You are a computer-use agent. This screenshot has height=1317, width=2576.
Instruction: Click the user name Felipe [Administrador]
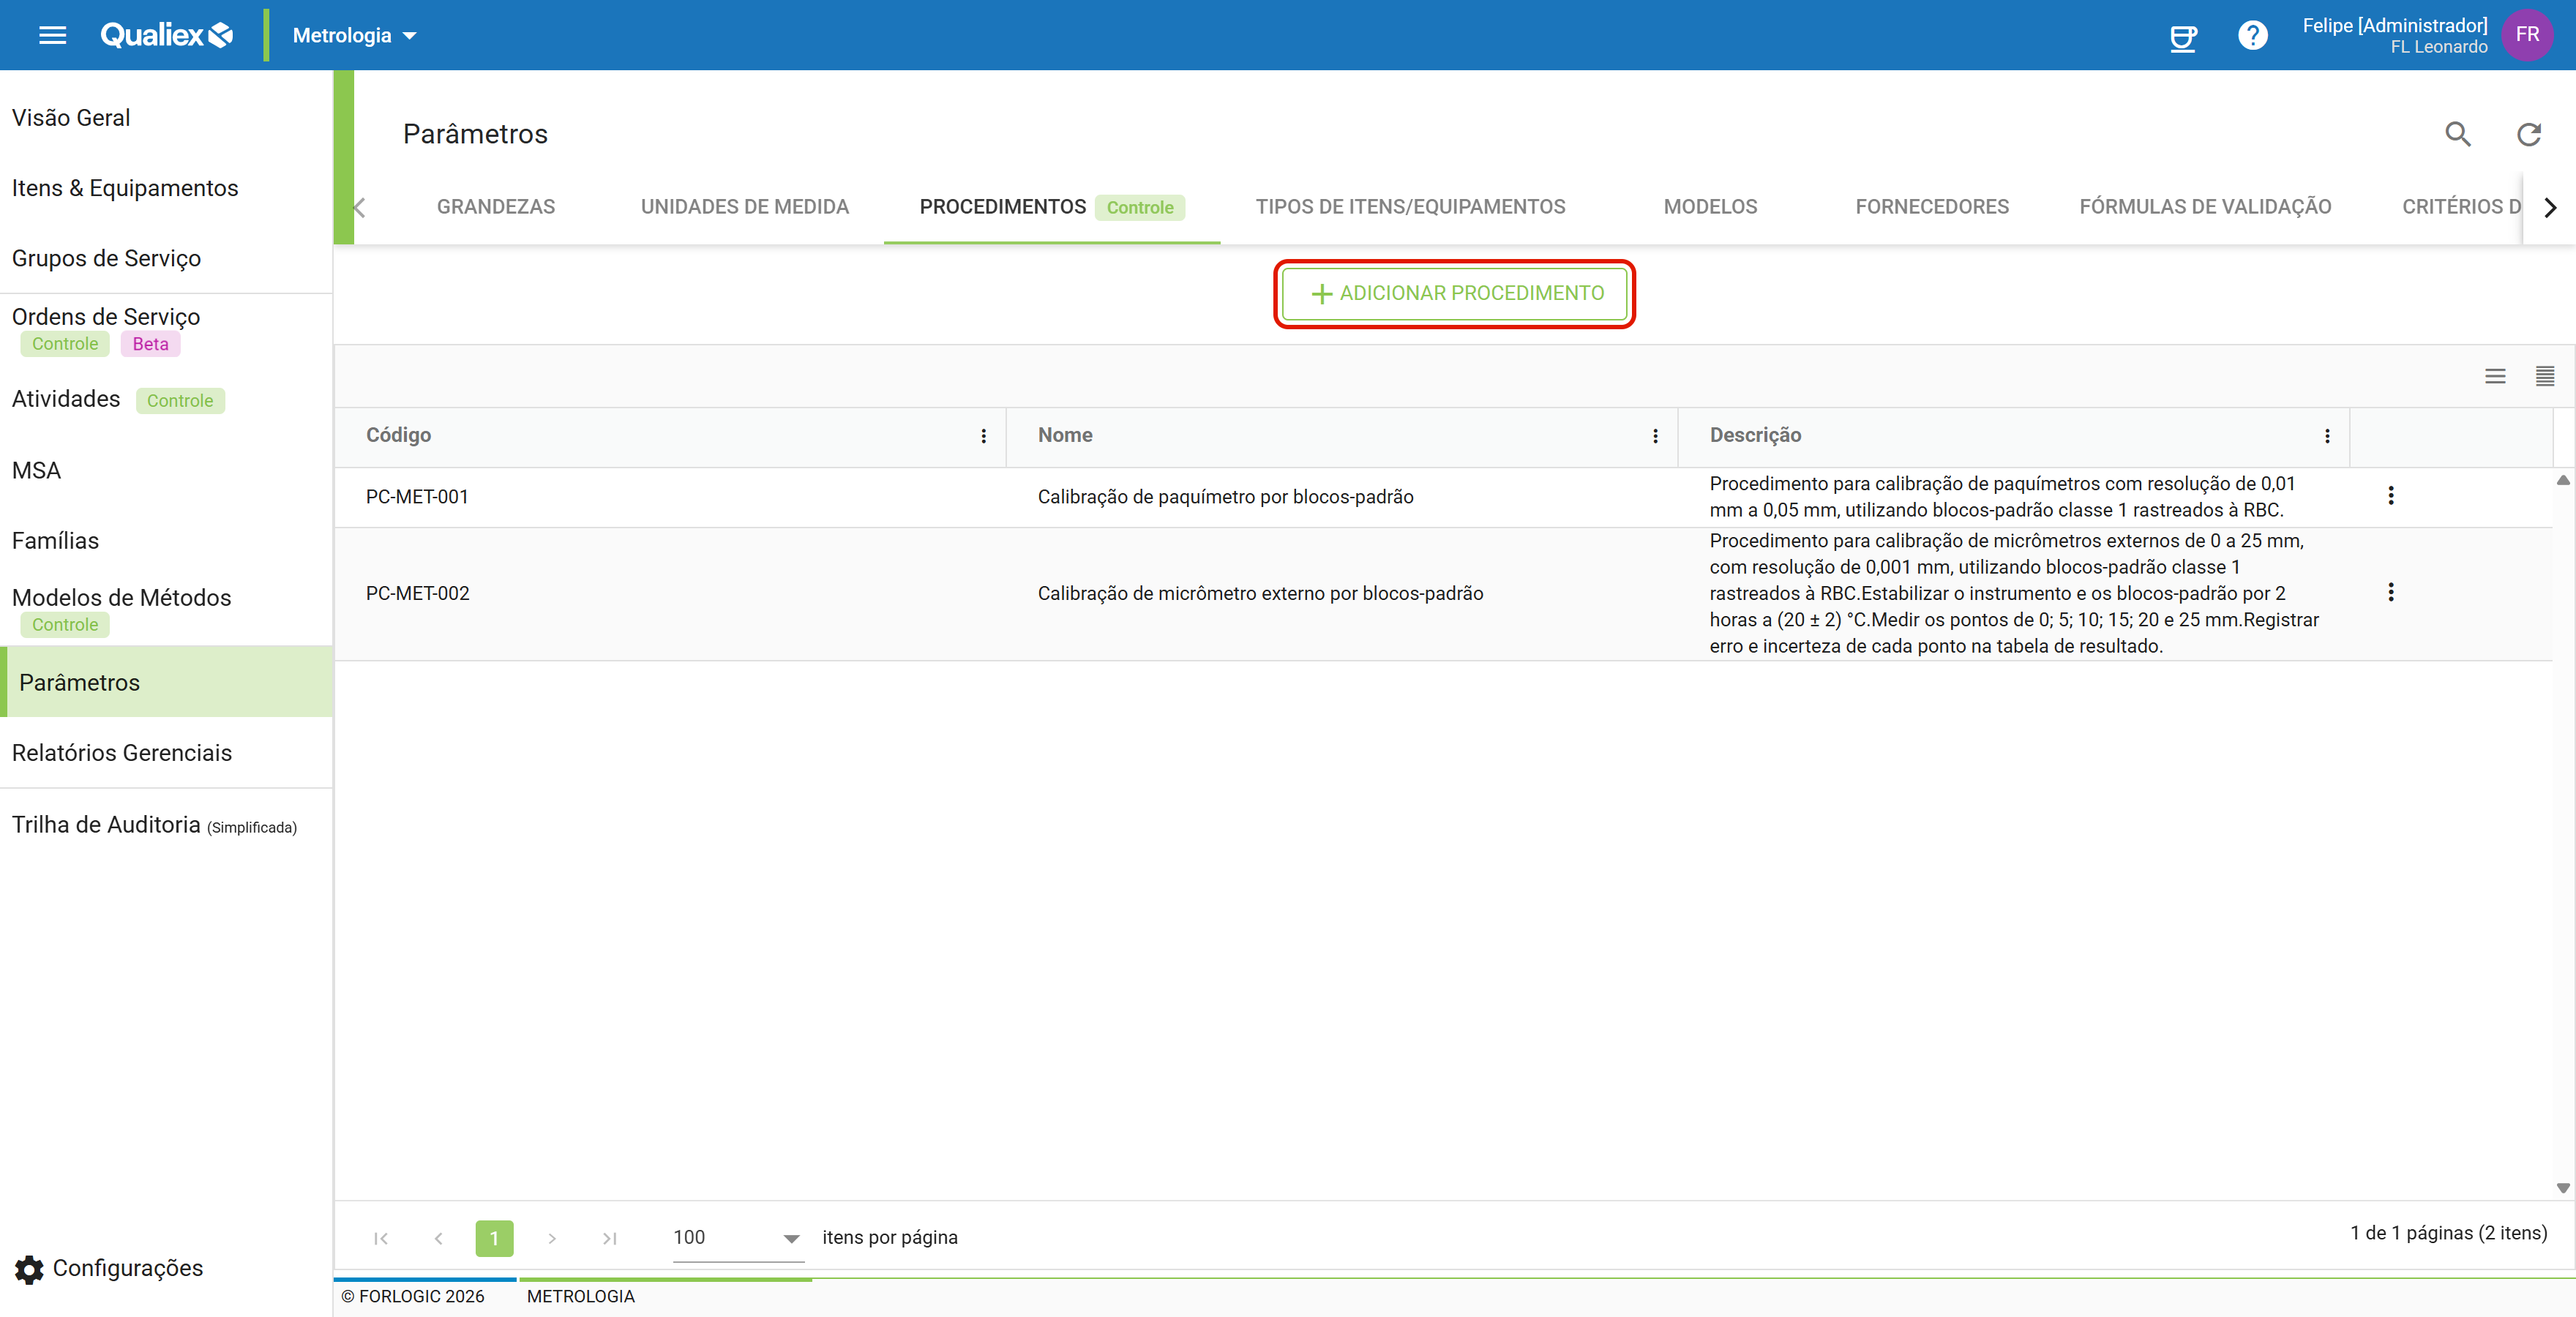[x=2394, y=25]
